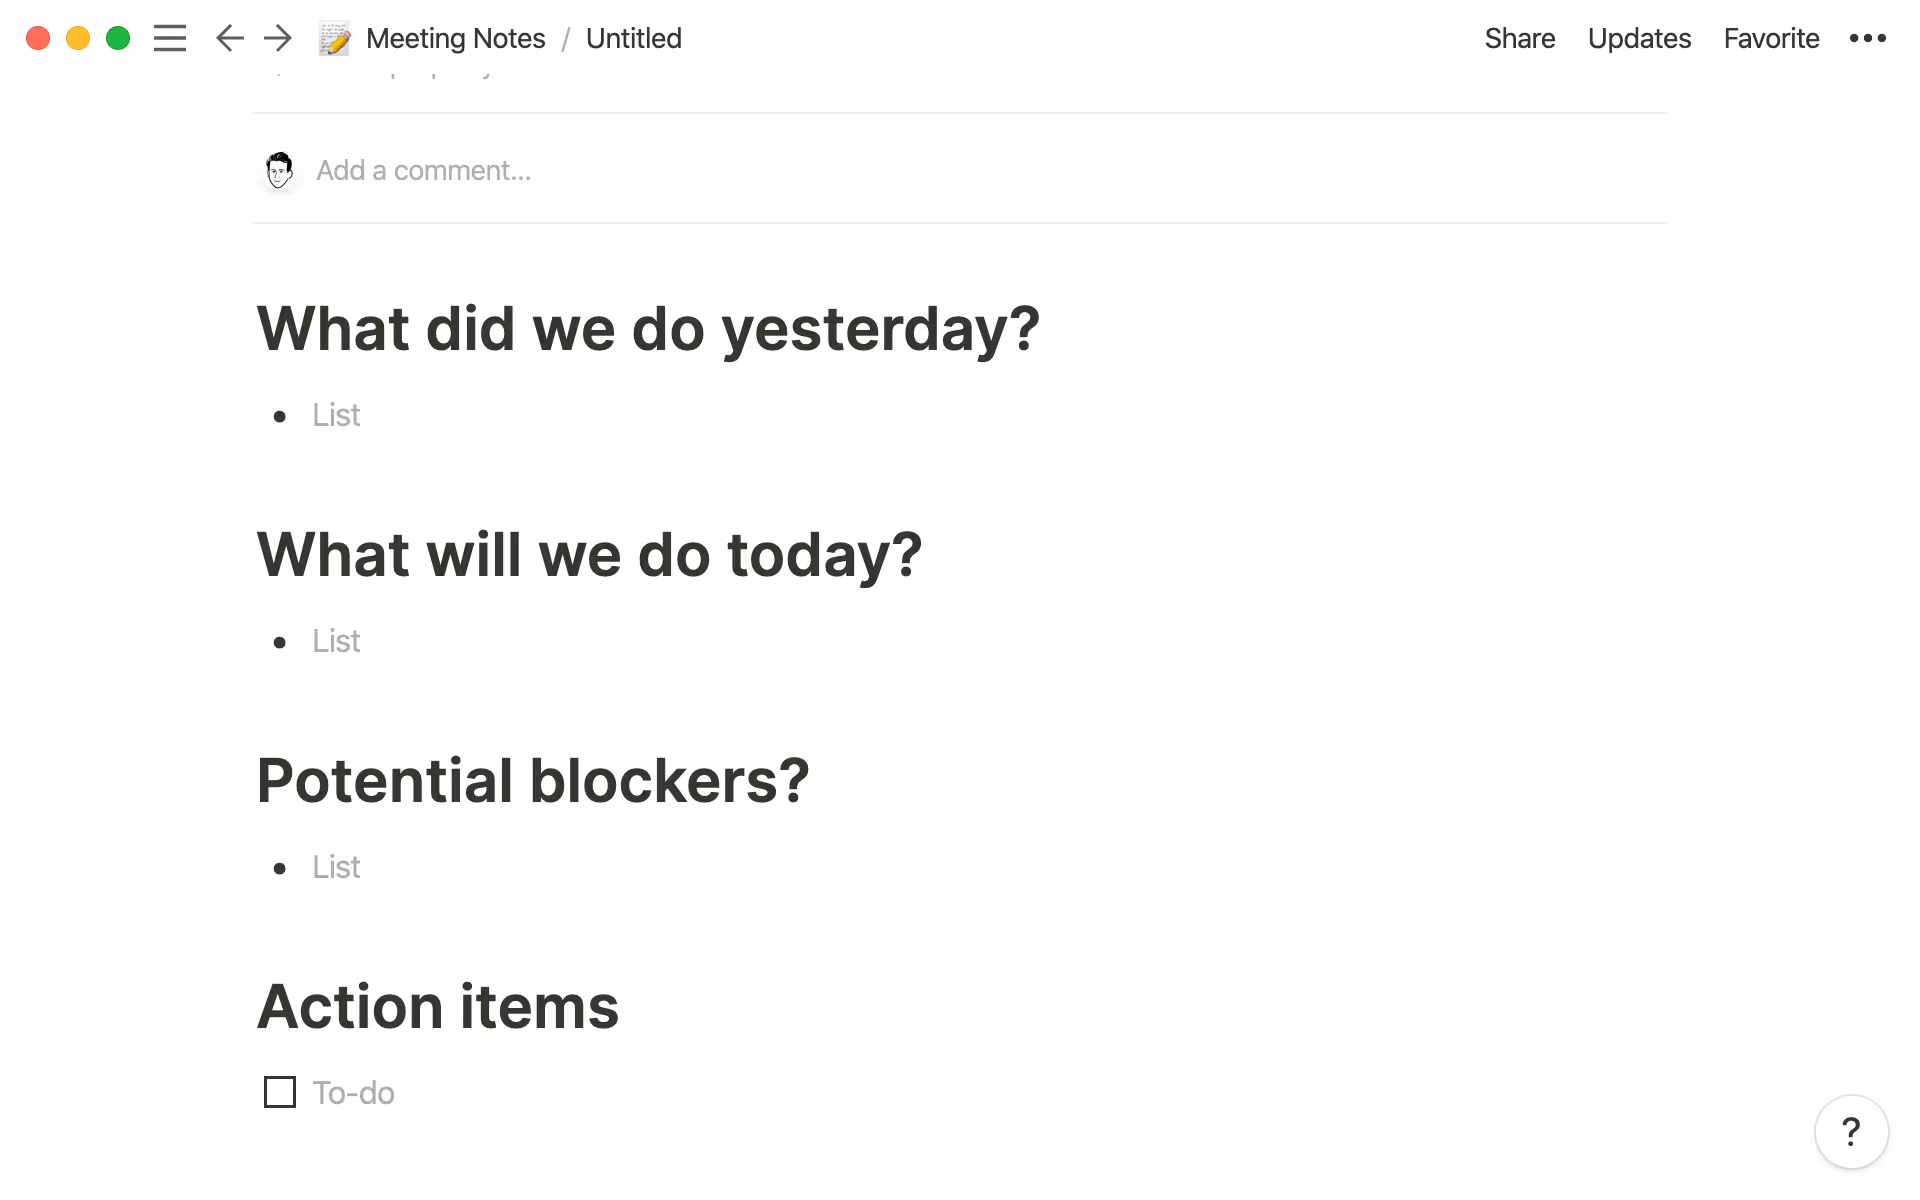Open the sidebar with the hamburger icon
Viewport: 1920px width, 1200px height.
pyautogui.click(x=170, y=38)
